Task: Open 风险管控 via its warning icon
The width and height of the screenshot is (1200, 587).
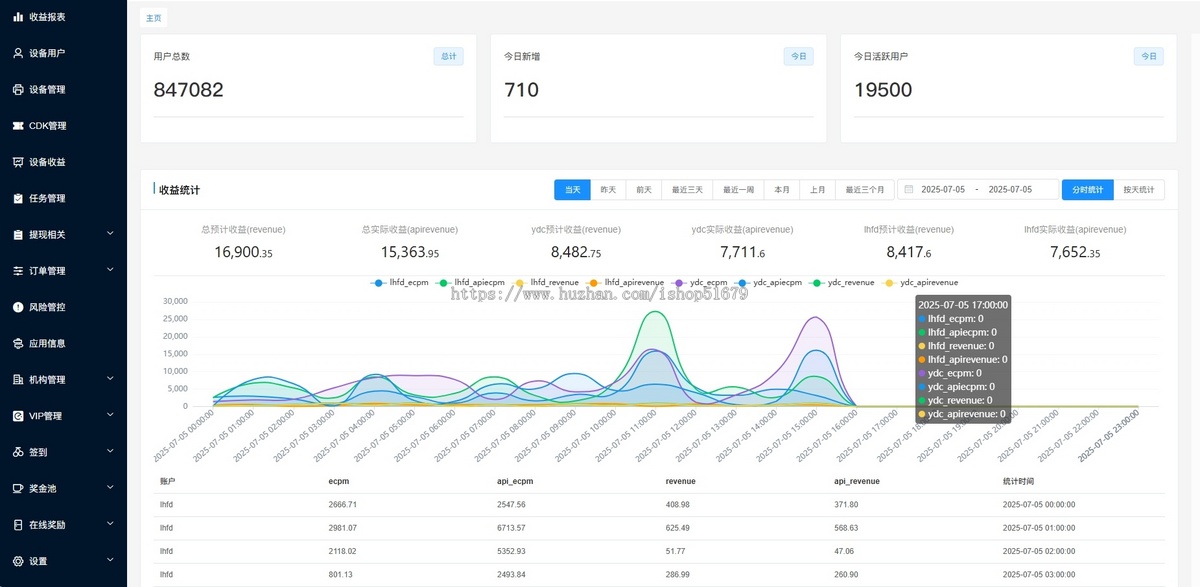Action: click(18, 307)
